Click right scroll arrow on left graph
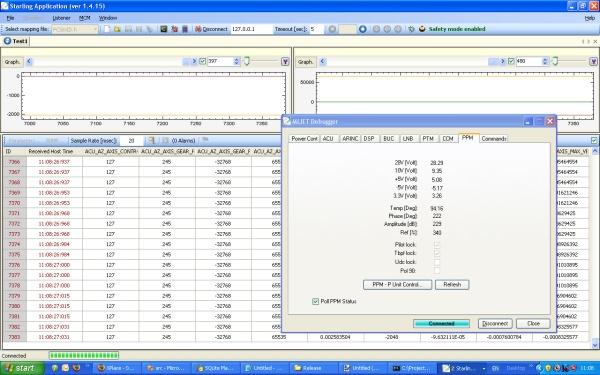Image resolution: width=600 pixels, height=375 pixels. point(194,61)
